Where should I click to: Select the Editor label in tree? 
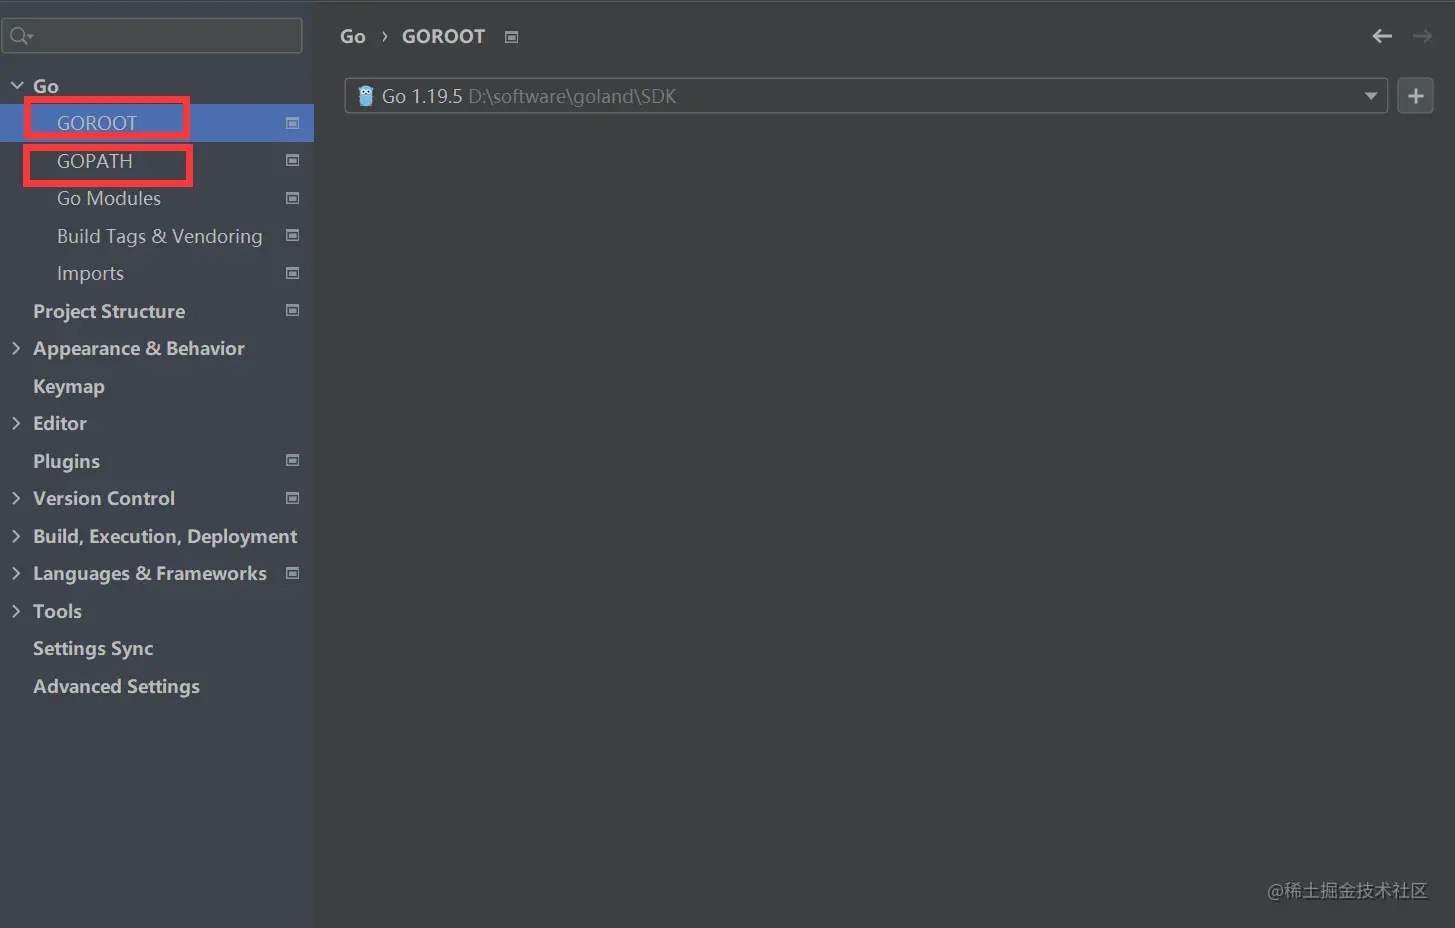(60, 423)
